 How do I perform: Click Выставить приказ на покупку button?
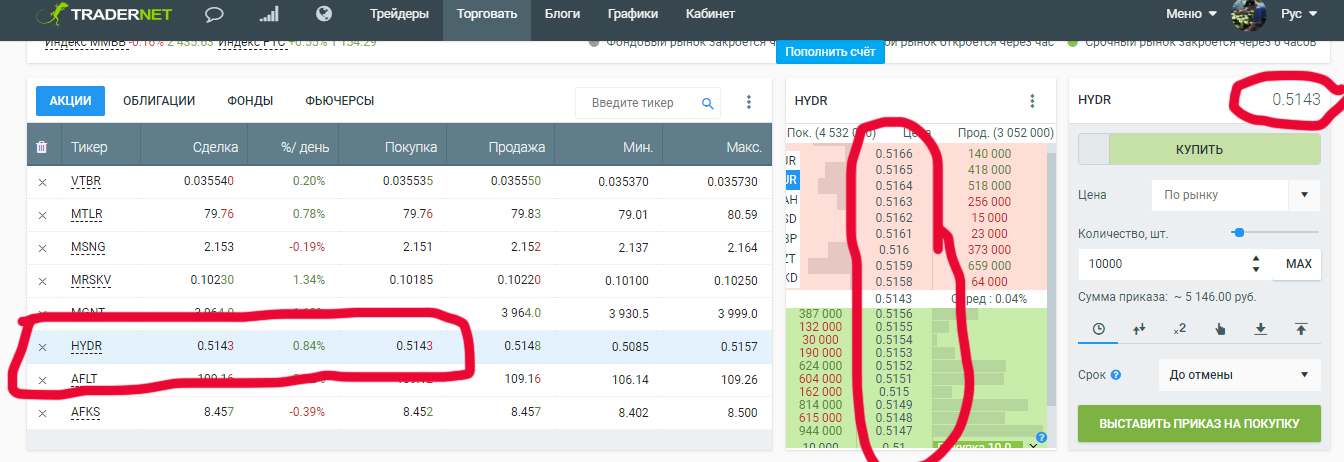point(1199,424)
